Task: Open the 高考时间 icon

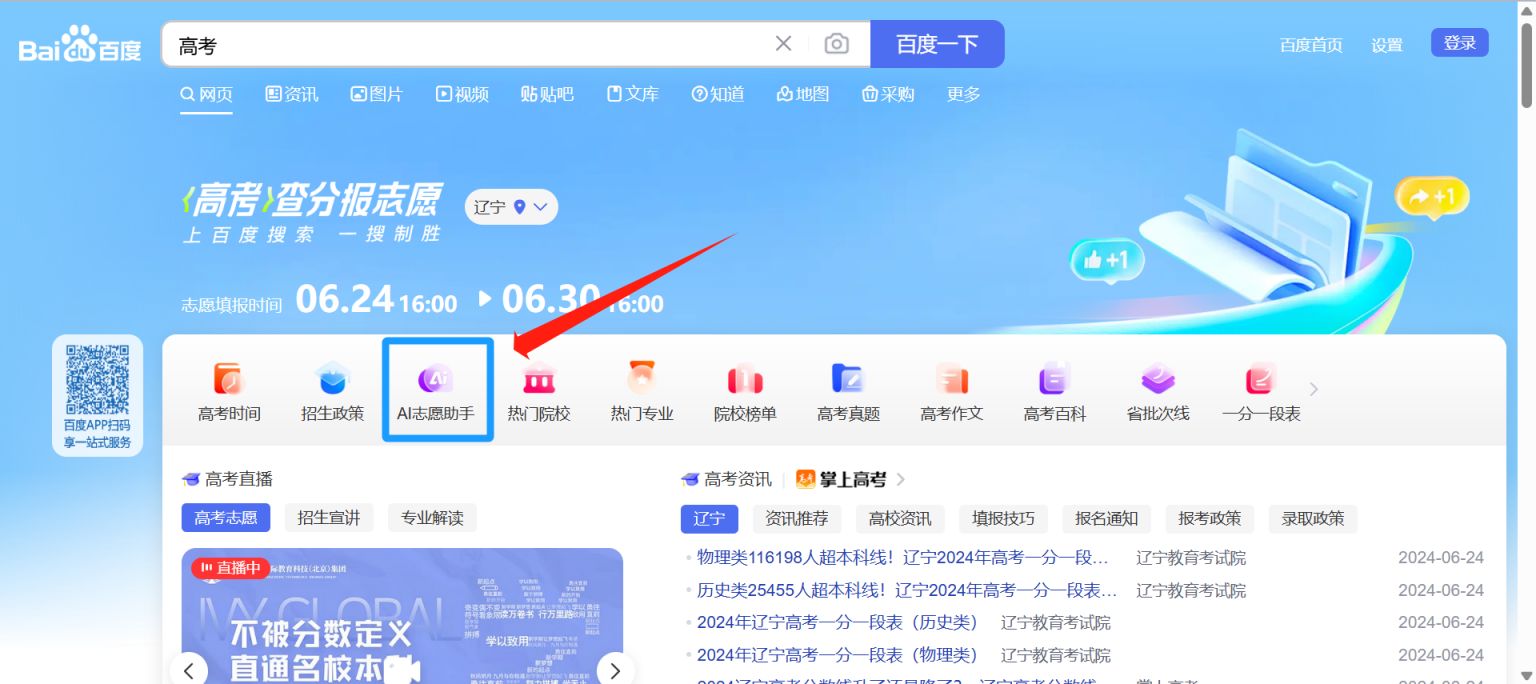Action: [x=229, y=391]
